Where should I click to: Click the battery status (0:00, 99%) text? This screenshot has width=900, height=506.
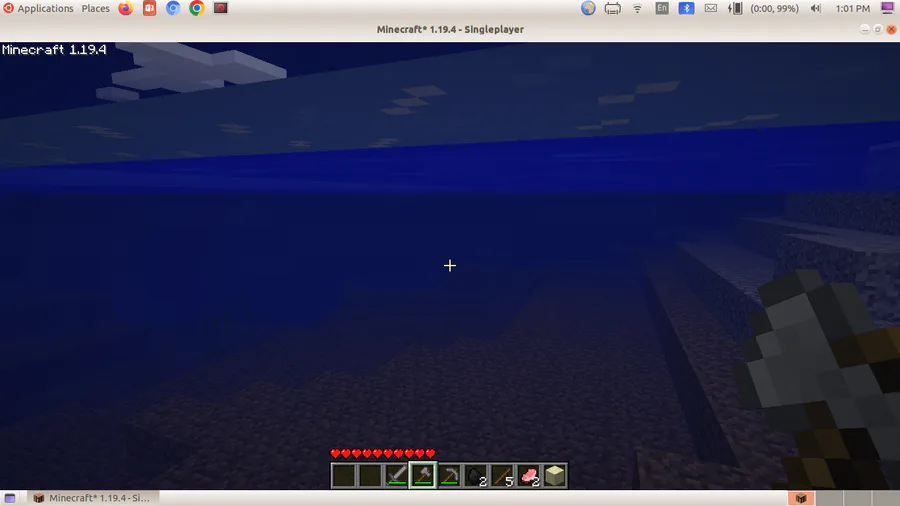774,9
